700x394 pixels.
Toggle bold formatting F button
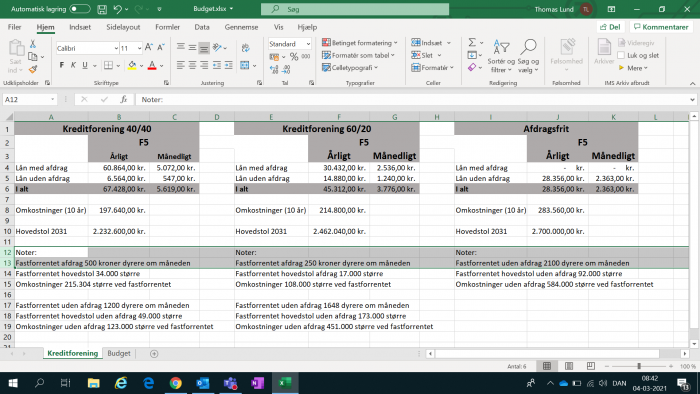pos(62,66)
